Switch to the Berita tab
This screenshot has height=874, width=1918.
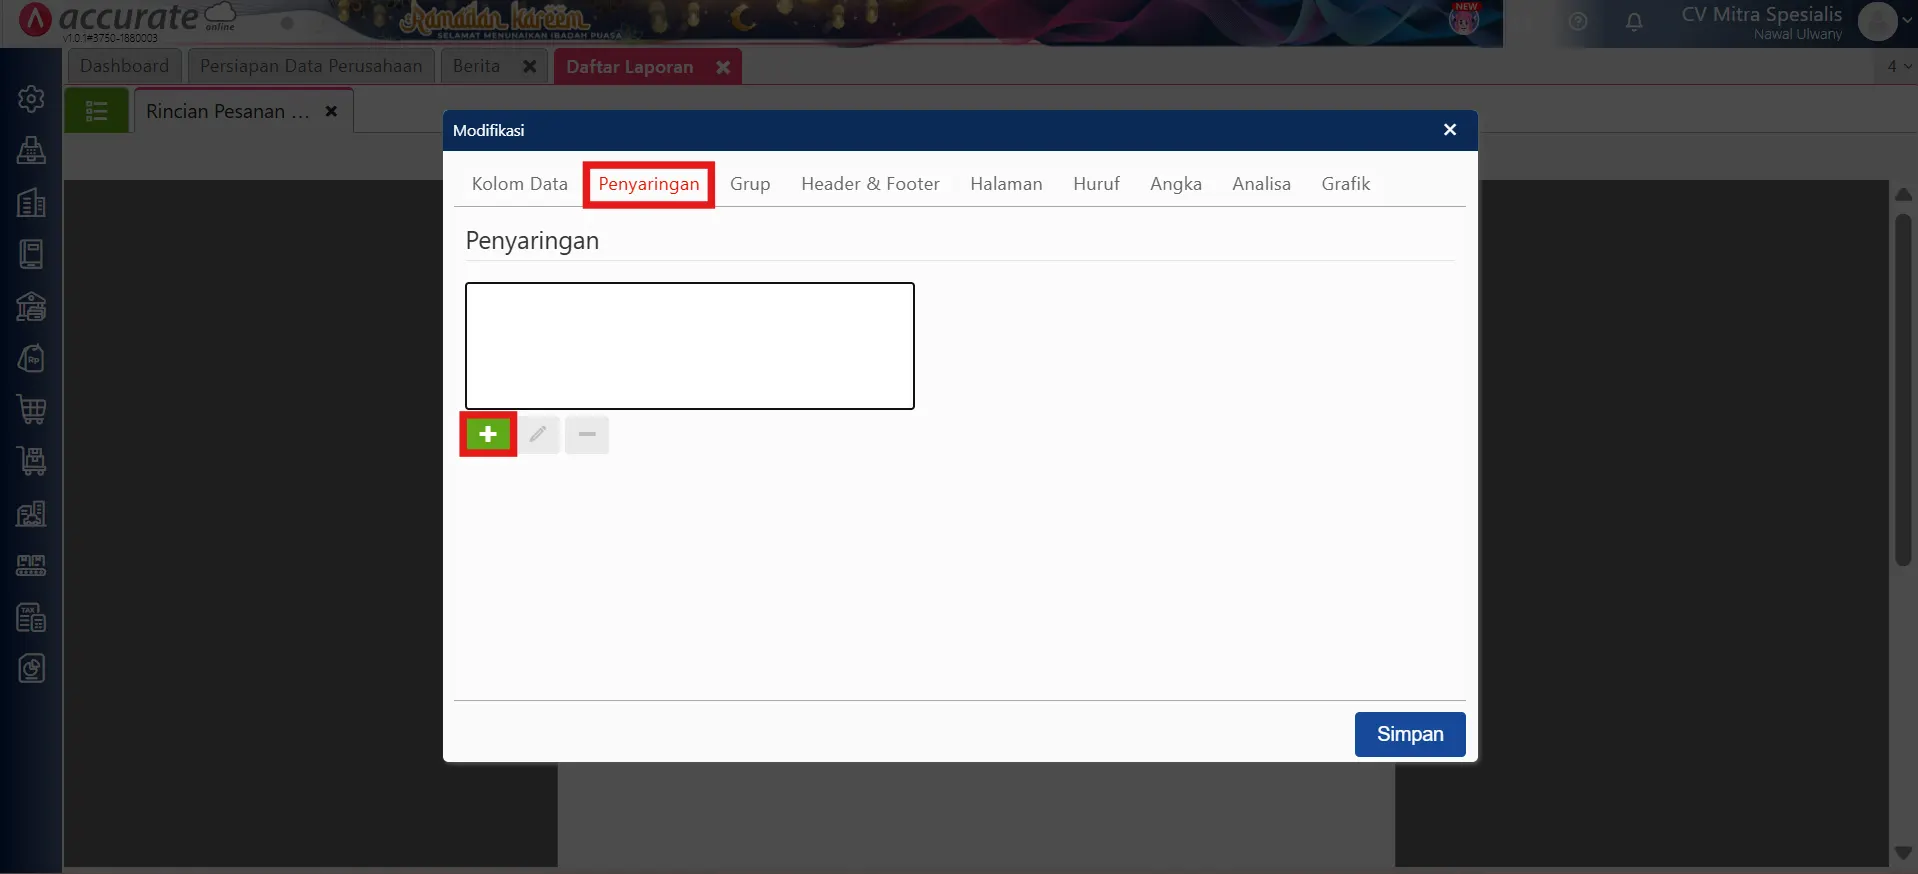[476, 66]
